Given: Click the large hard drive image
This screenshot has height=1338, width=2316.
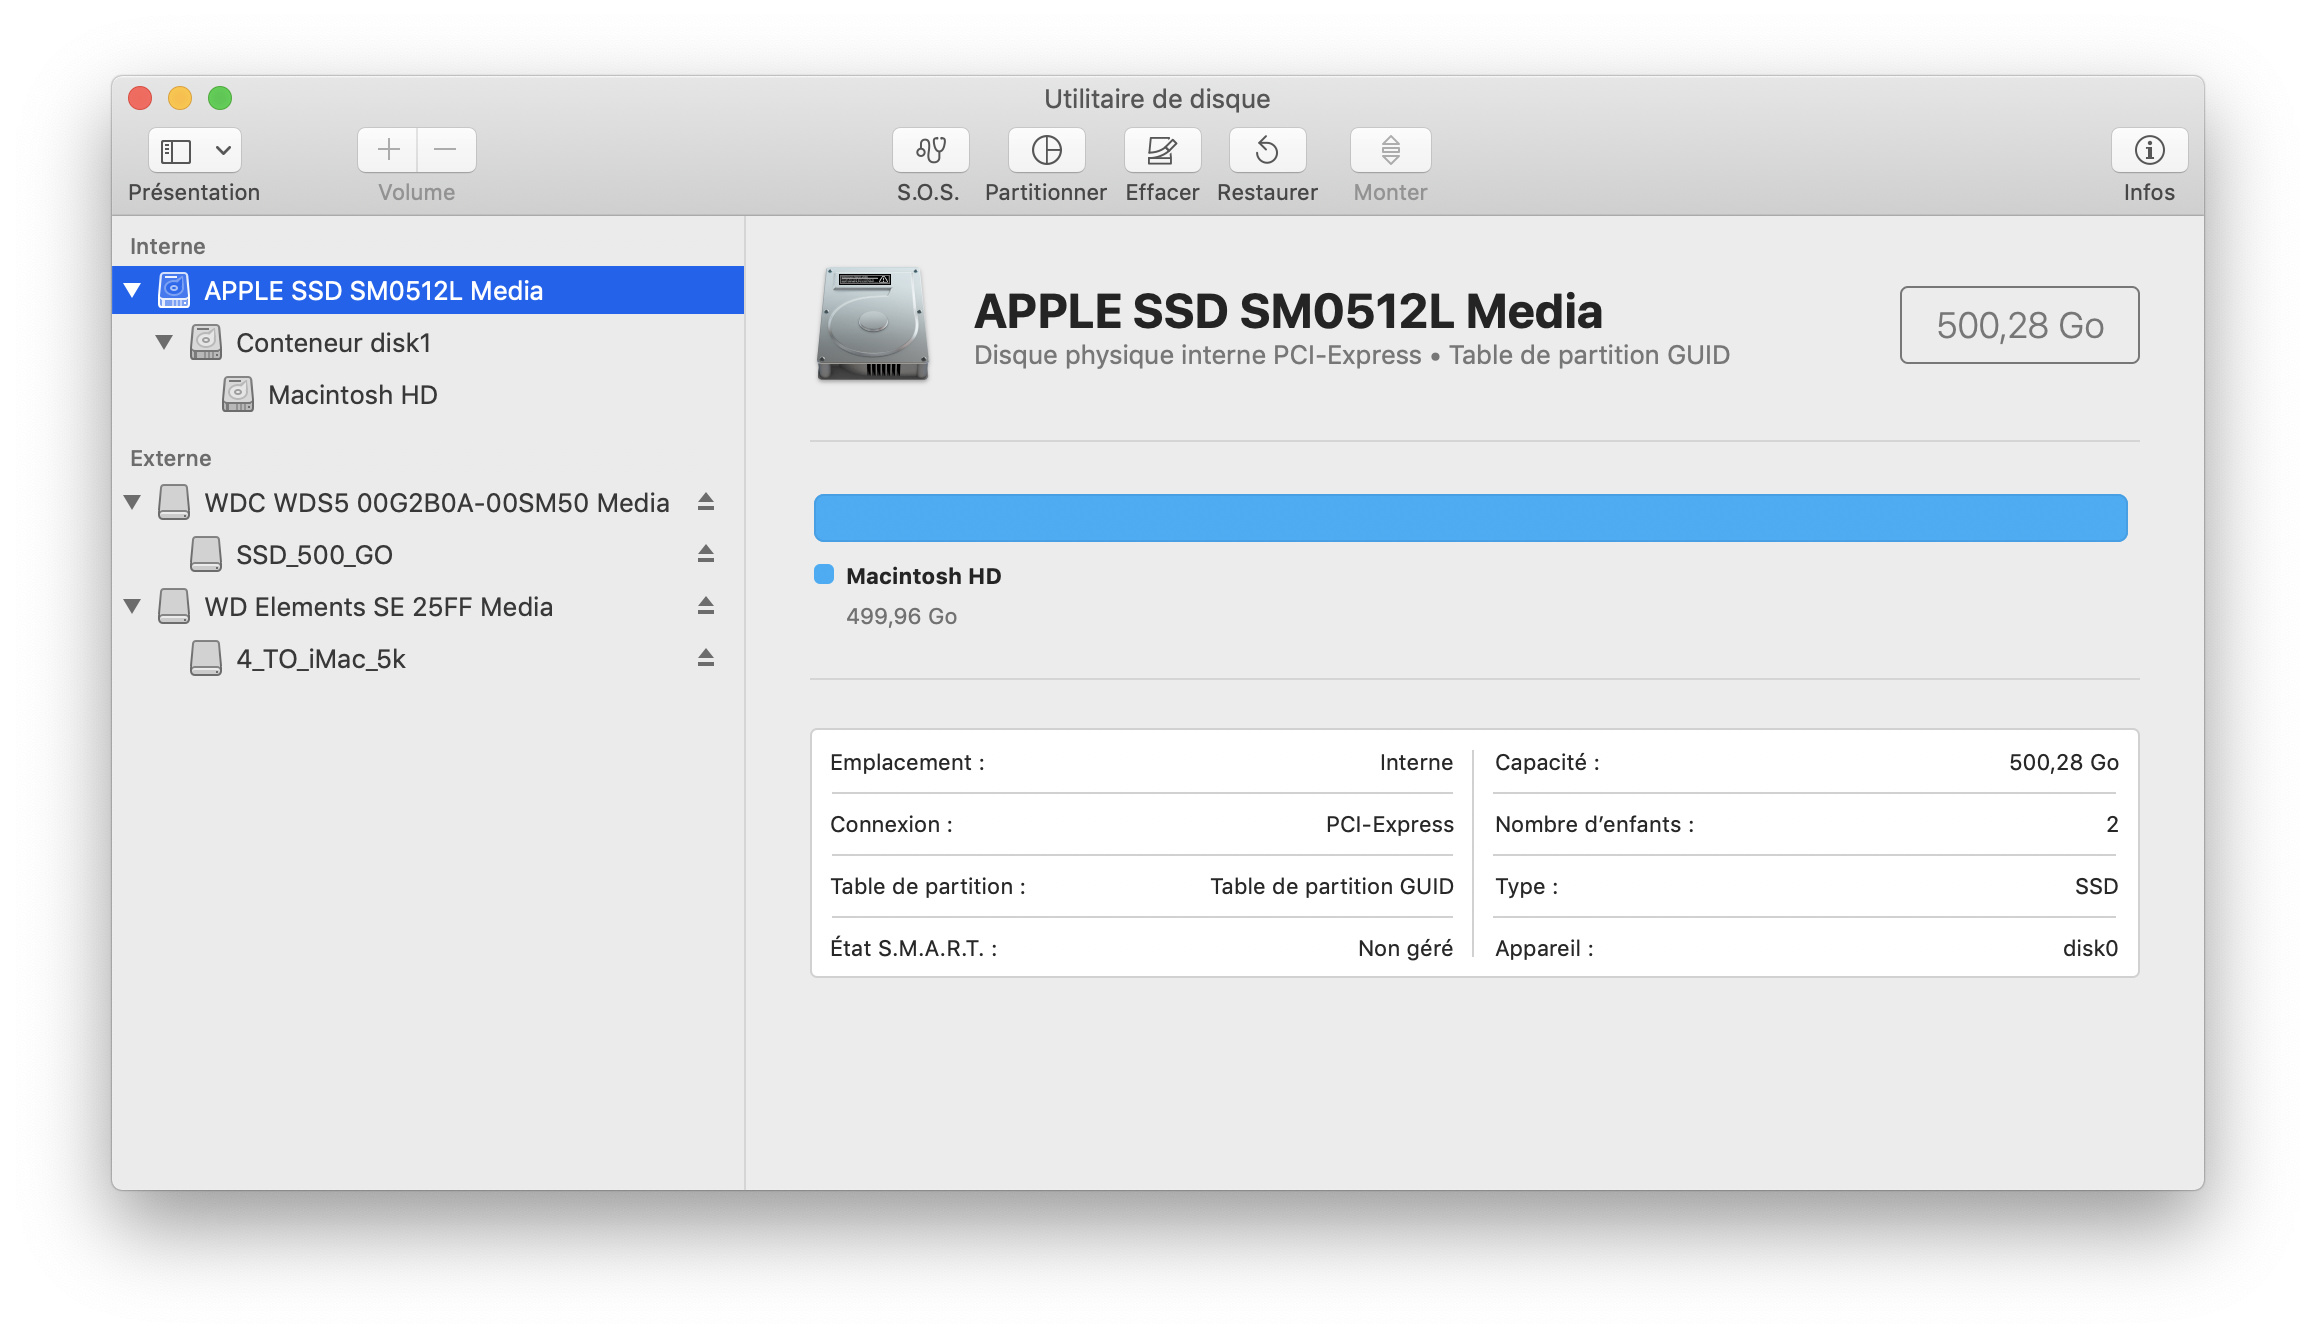Looking at the screenshot, I should point(873,324).
